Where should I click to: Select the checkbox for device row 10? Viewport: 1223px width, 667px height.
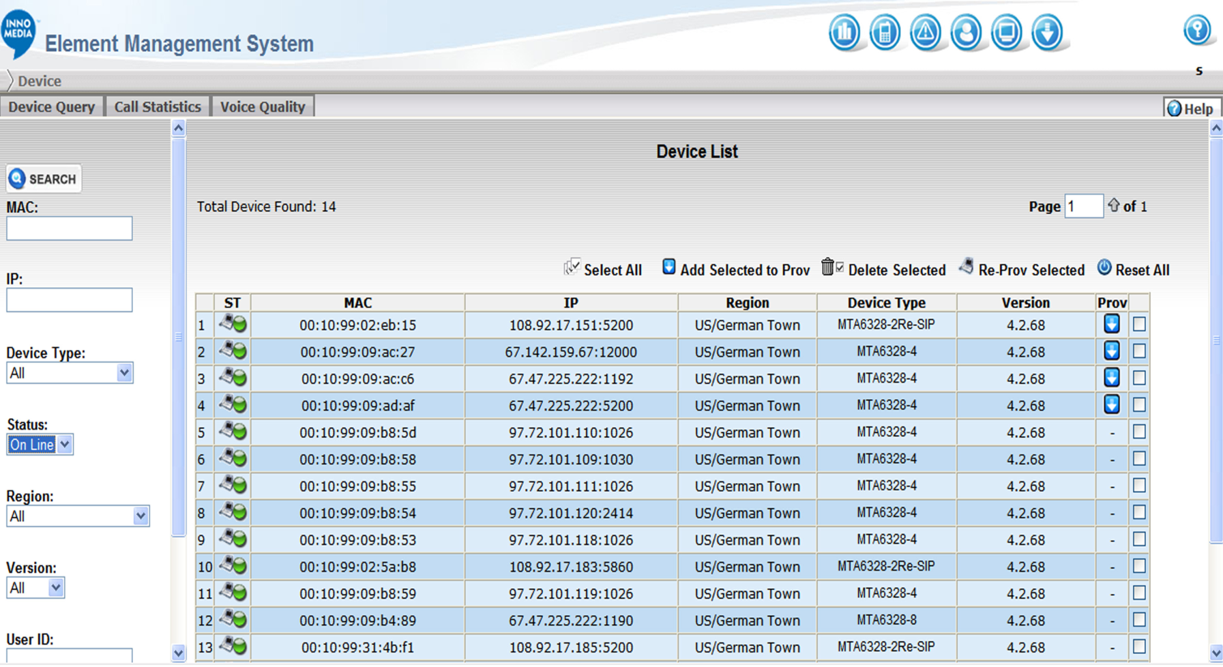pos(1139,566)
